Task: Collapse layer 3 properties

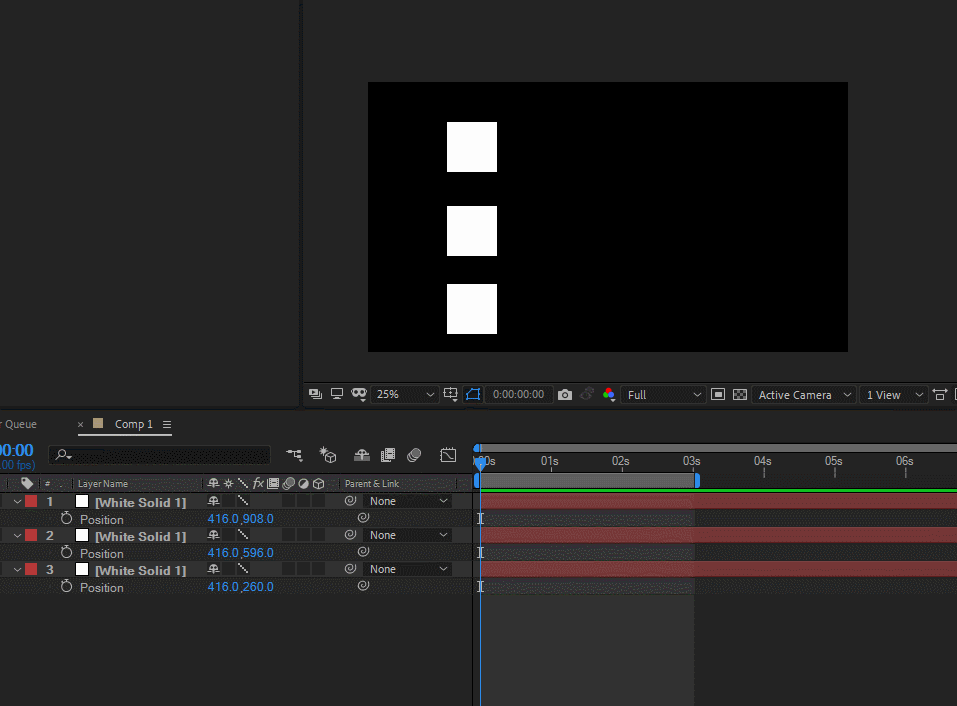Action: (x=18, y=569)
